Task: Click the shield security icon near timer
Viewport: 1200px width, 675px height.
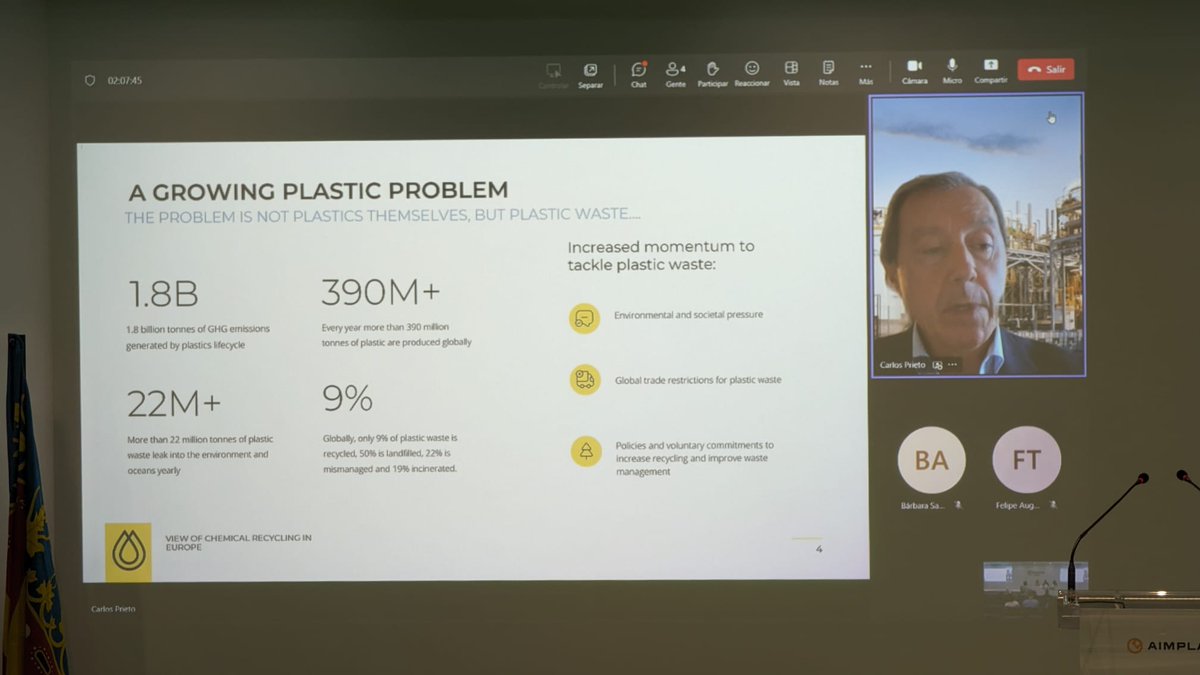Action: point(90,80)
